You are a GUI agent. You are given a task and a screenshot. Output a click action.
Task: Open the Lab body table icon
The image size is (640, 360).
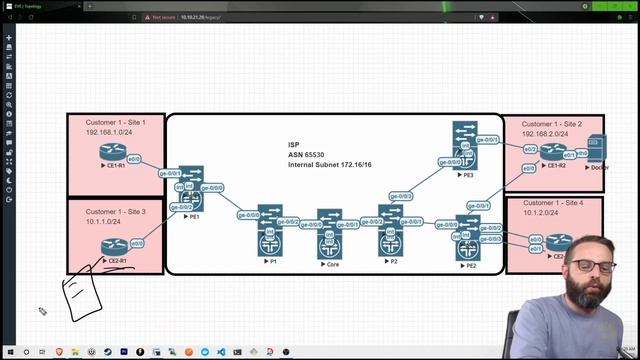click(x=9, y=124)
